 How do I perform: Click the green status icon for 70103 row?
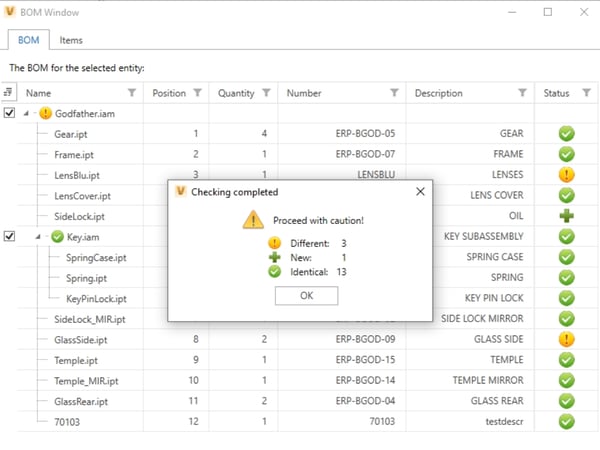(566, 422)
